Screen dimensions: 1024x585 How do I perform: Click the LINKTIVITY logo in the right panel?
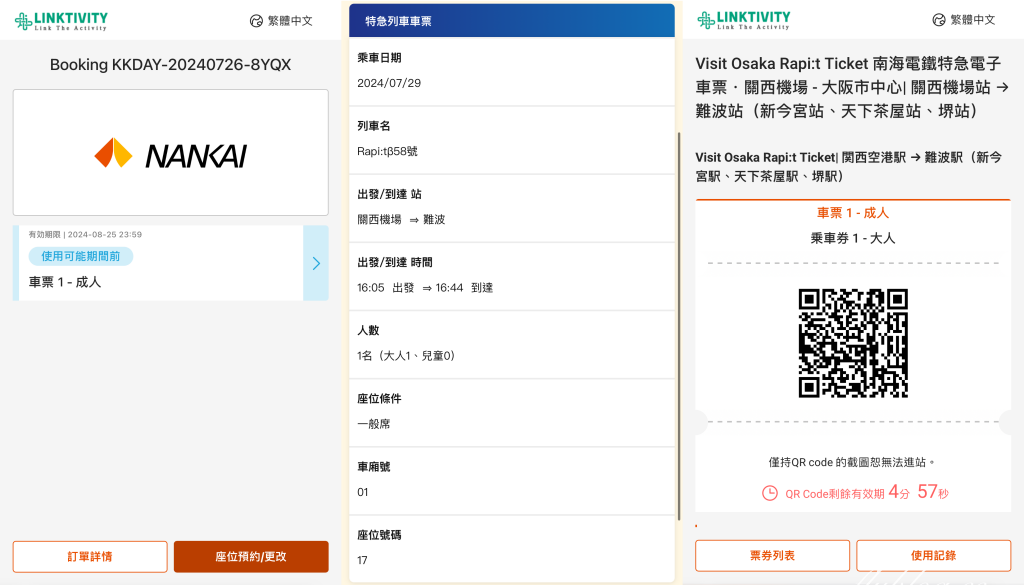[x=745, y=18]
